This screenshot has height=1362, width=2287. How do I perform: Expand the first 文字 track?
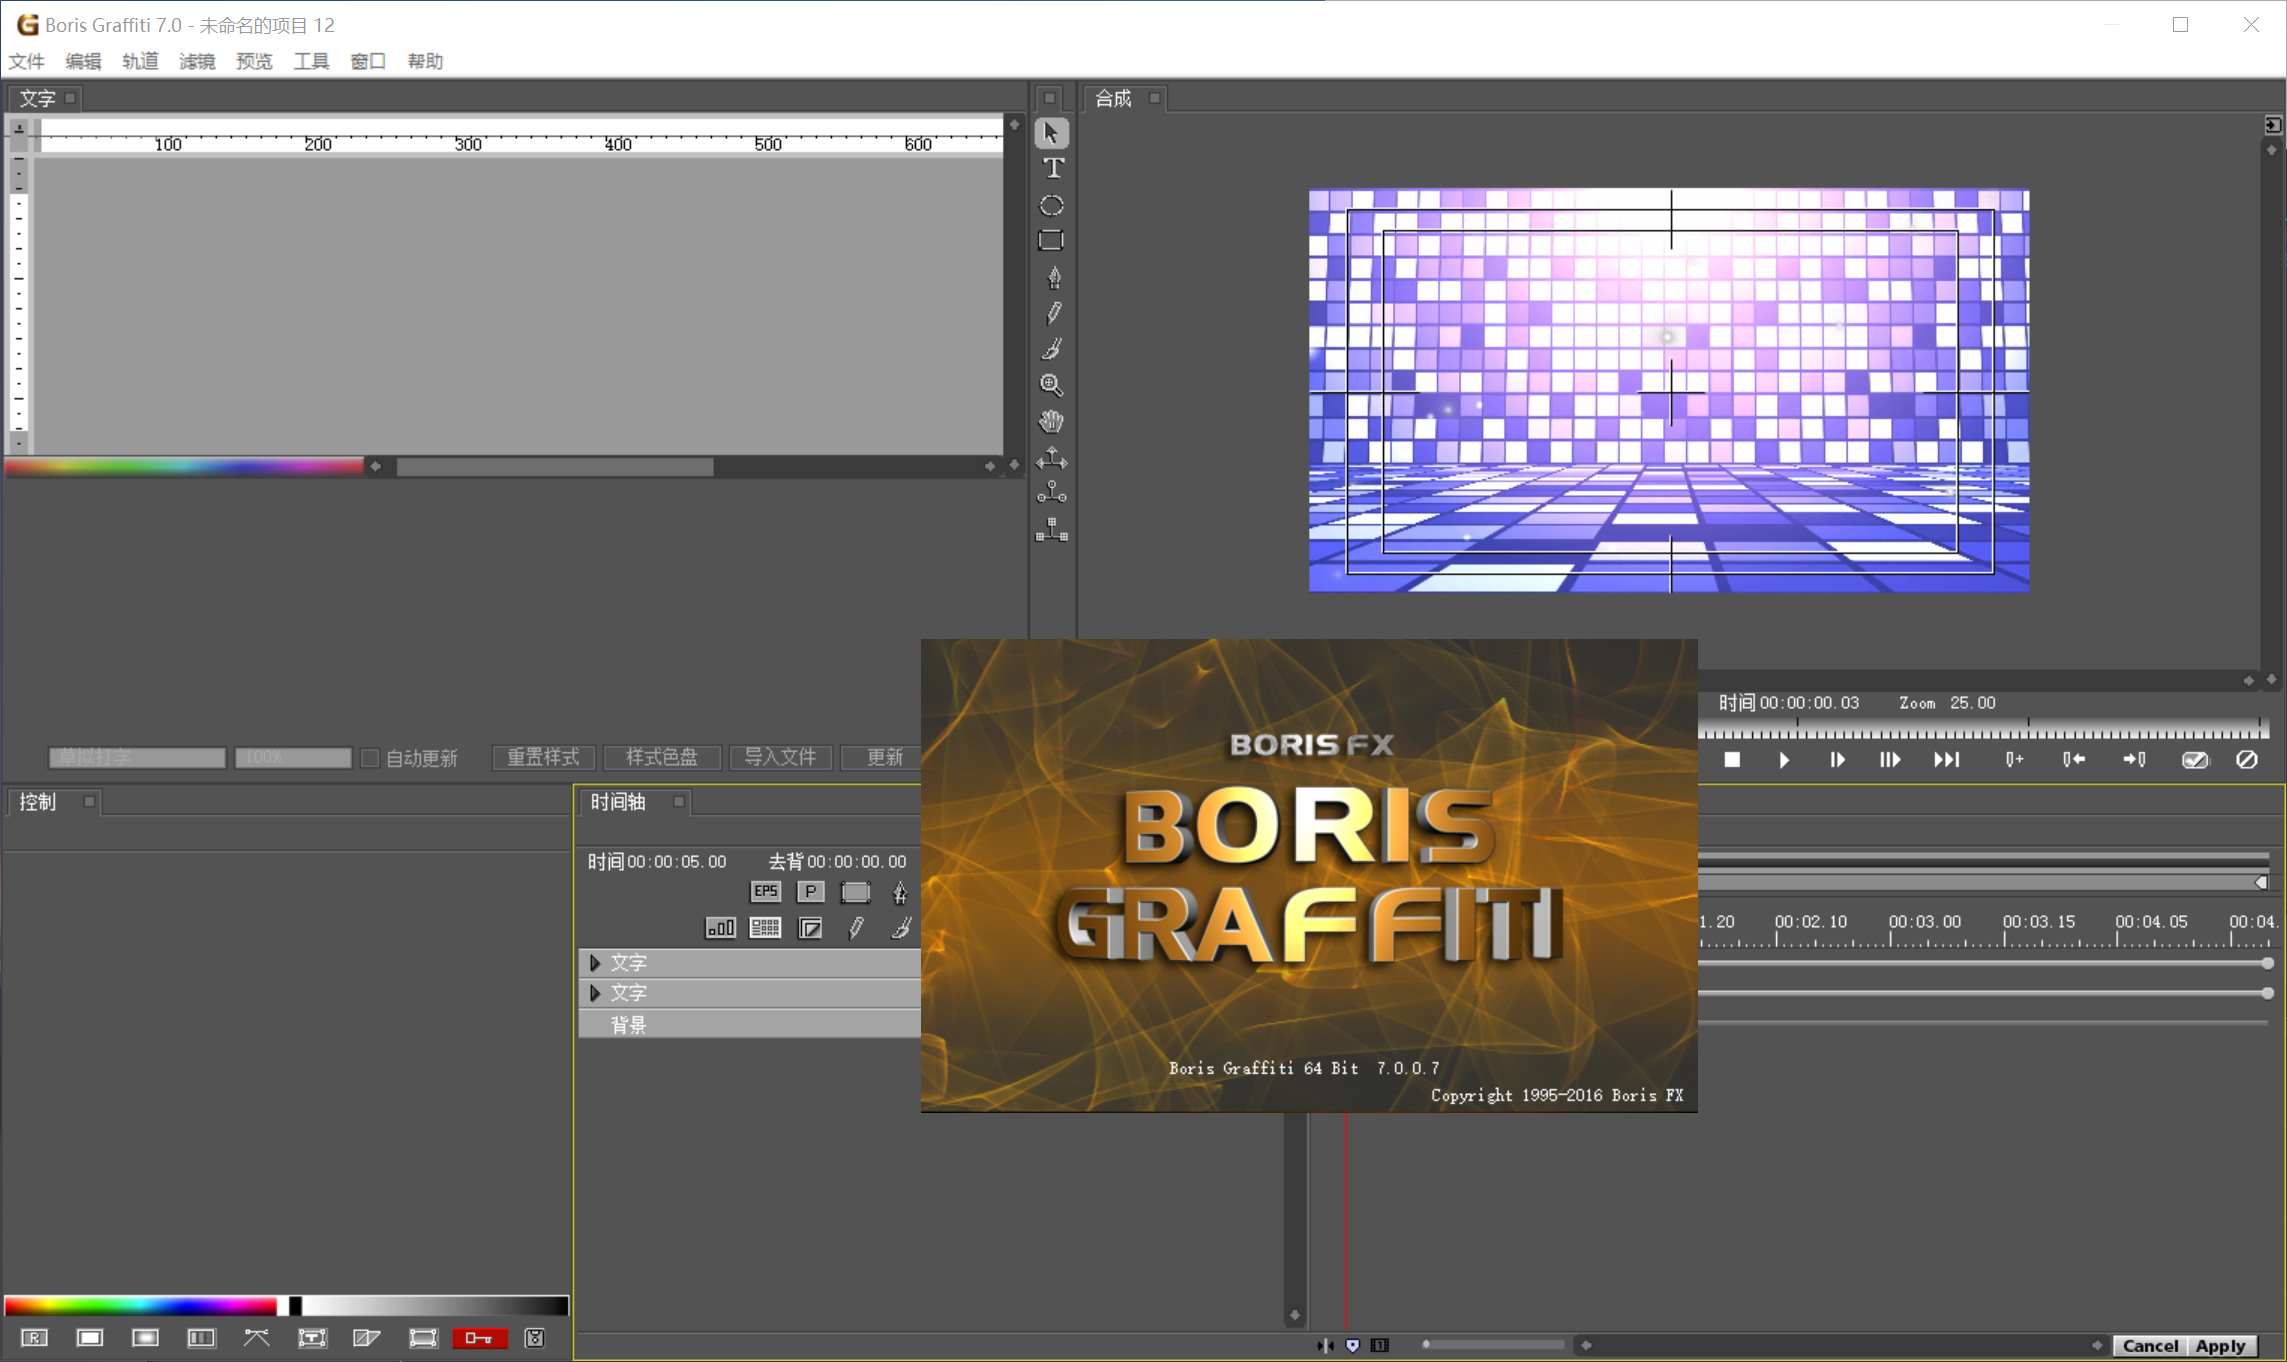[595, 963]
